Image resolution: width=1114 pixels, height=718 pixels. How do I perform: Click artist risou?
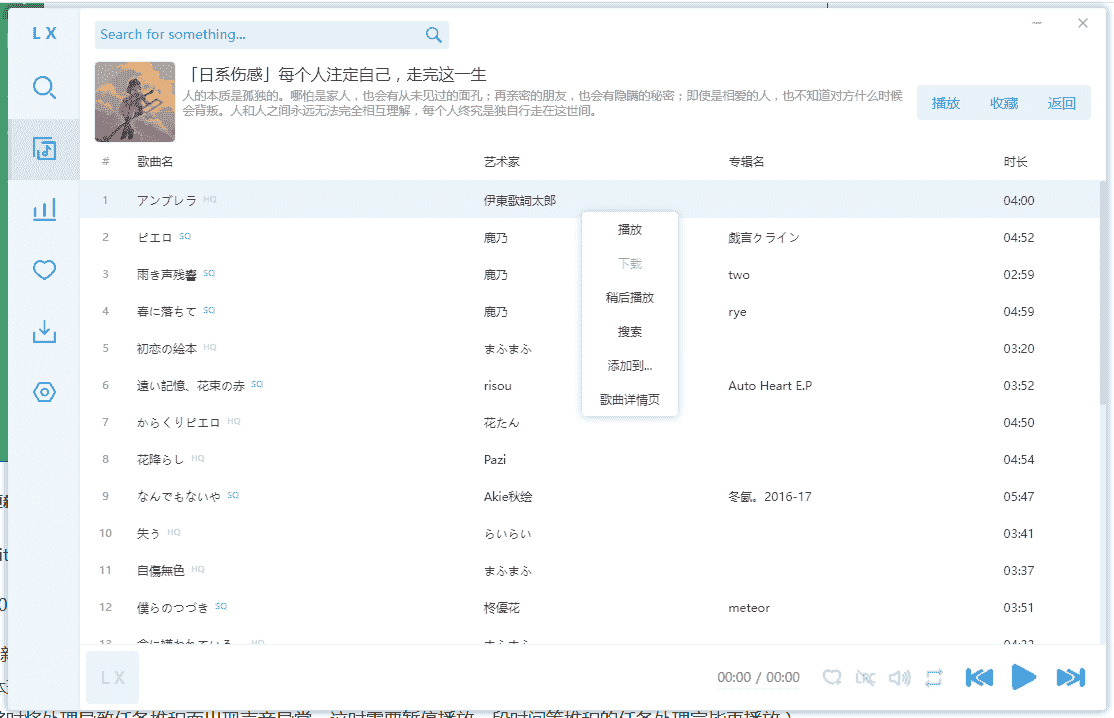point(497,386)
